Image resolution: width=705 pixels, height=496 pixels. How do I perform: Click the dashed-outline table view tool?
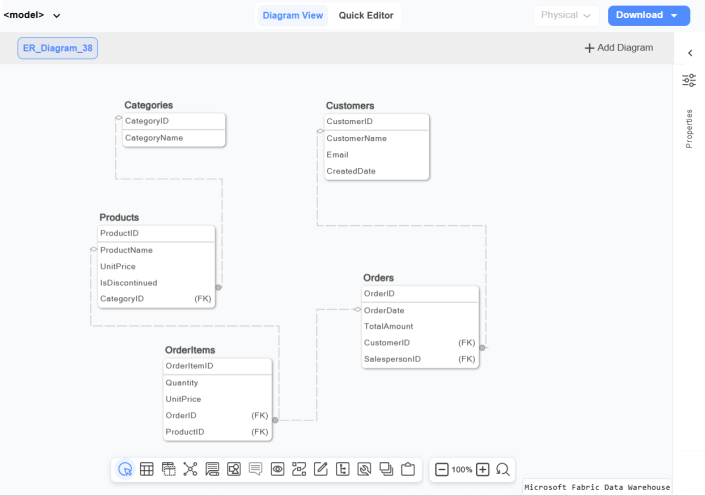pos(169,469)
